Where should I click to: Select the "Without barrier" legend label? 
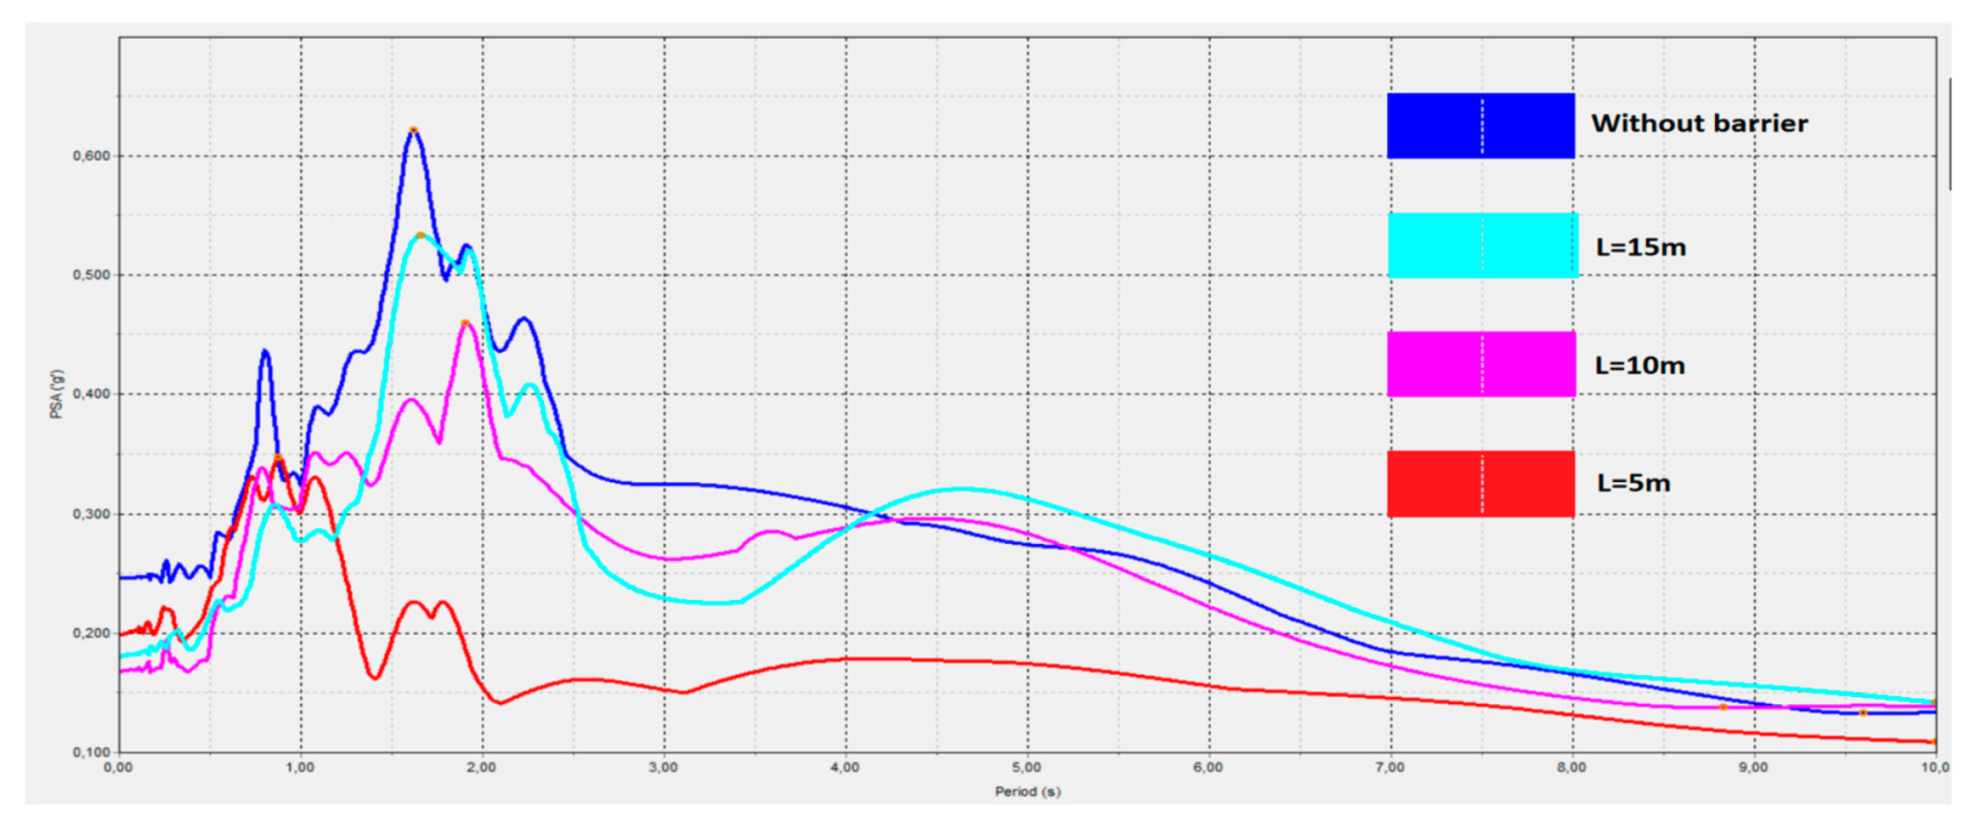point(1699,124)
